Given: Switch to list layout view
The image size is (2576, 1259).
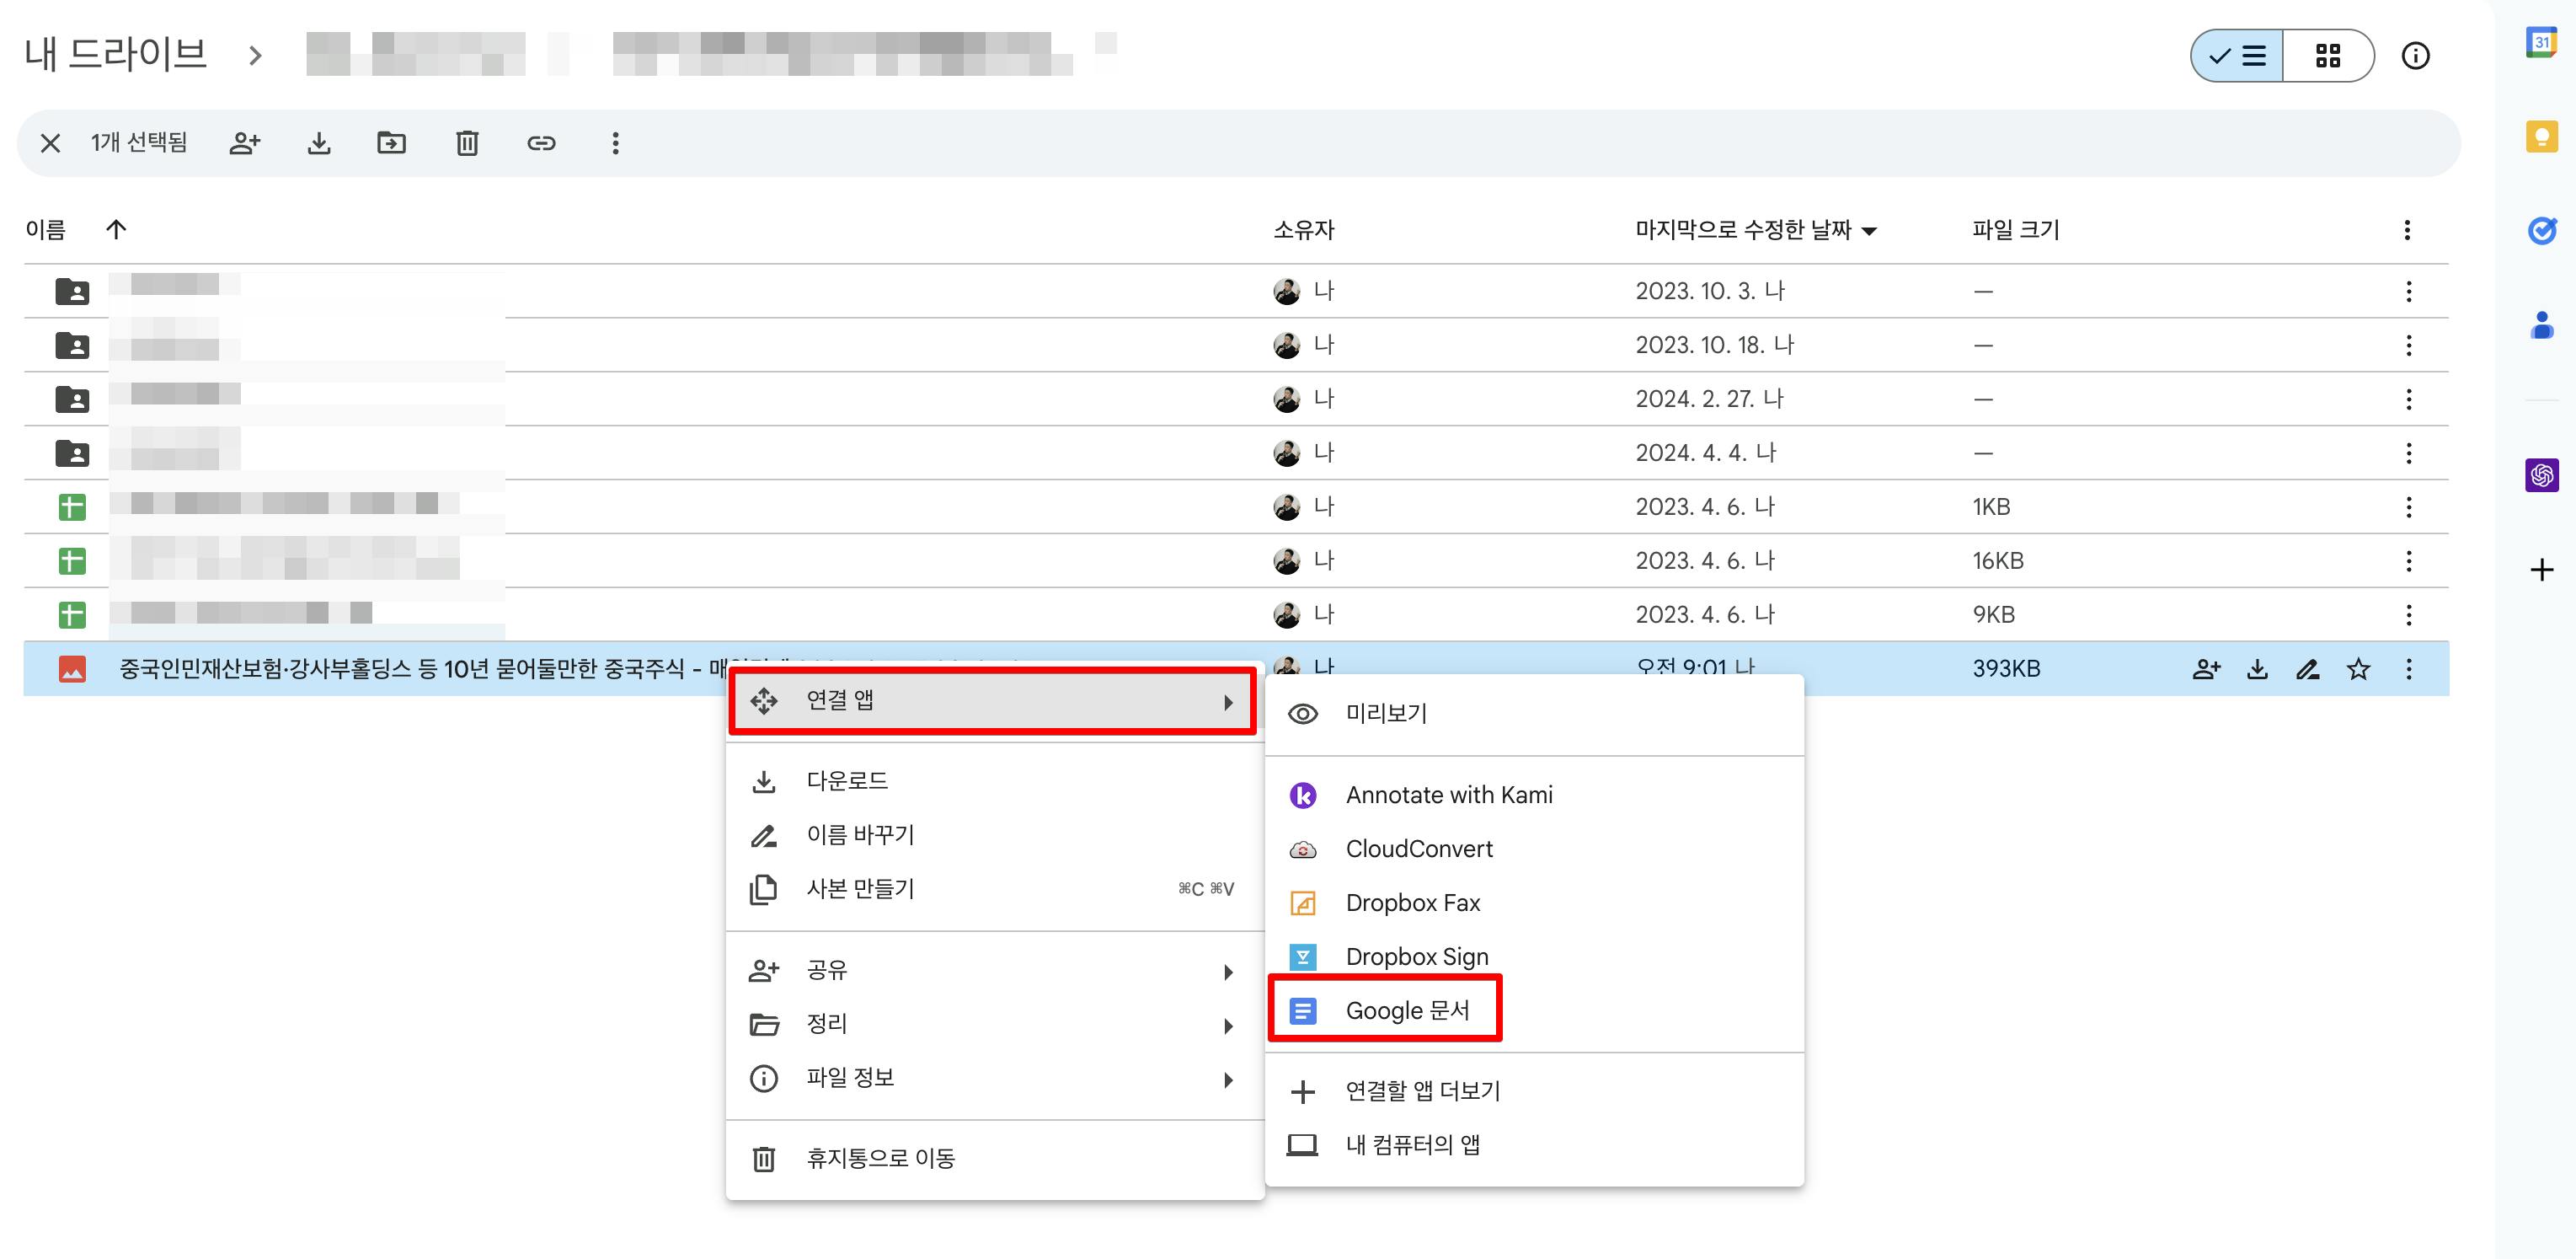Looking at the screenshot, I should [2237, 56].
